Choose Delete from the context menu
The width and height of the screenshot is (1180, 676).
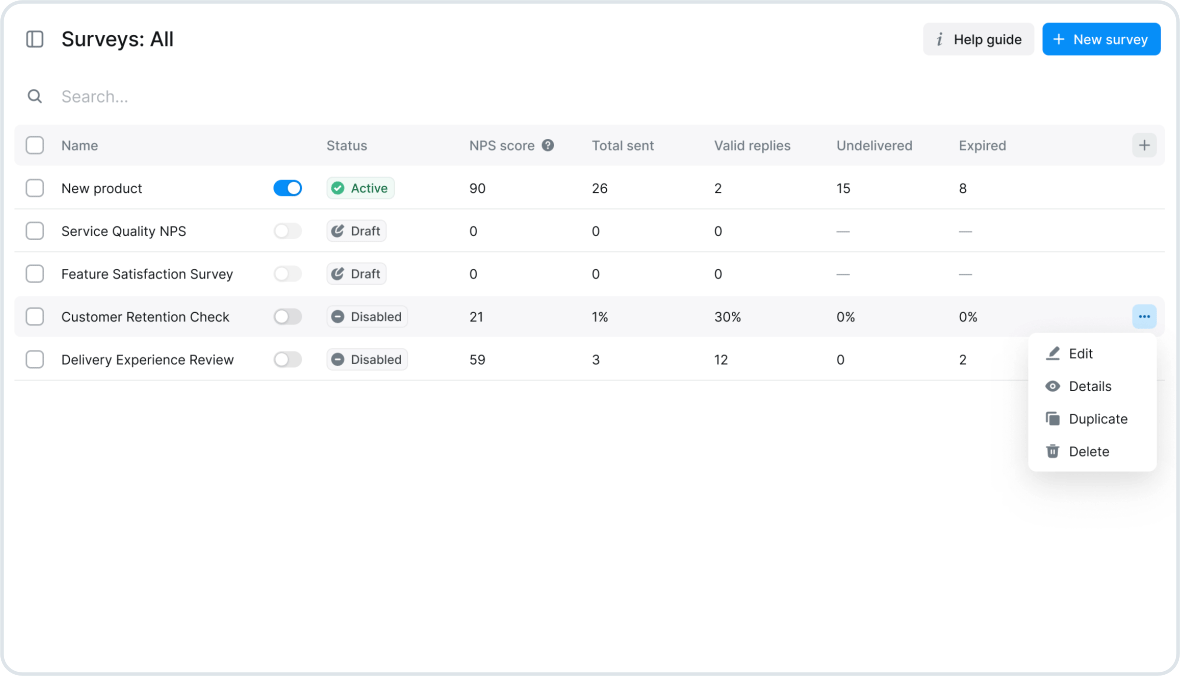point(1092,452)
